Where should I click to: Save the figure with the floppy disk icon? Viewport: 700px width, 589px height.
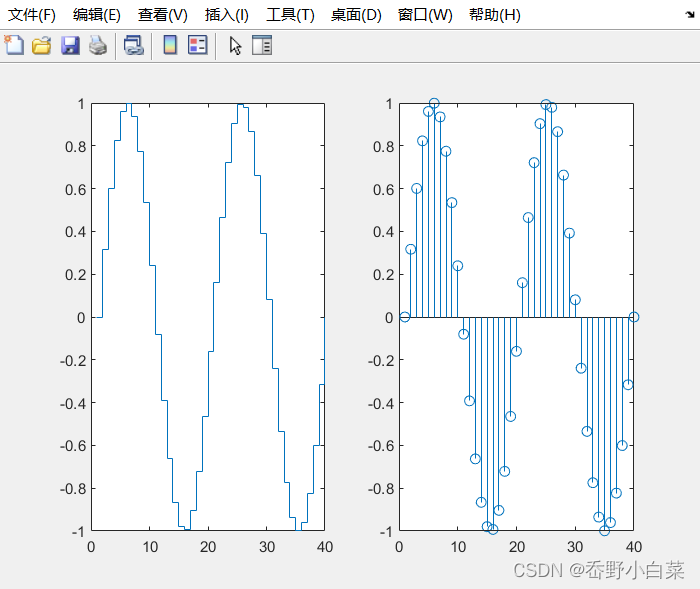(x=70, y=46)
